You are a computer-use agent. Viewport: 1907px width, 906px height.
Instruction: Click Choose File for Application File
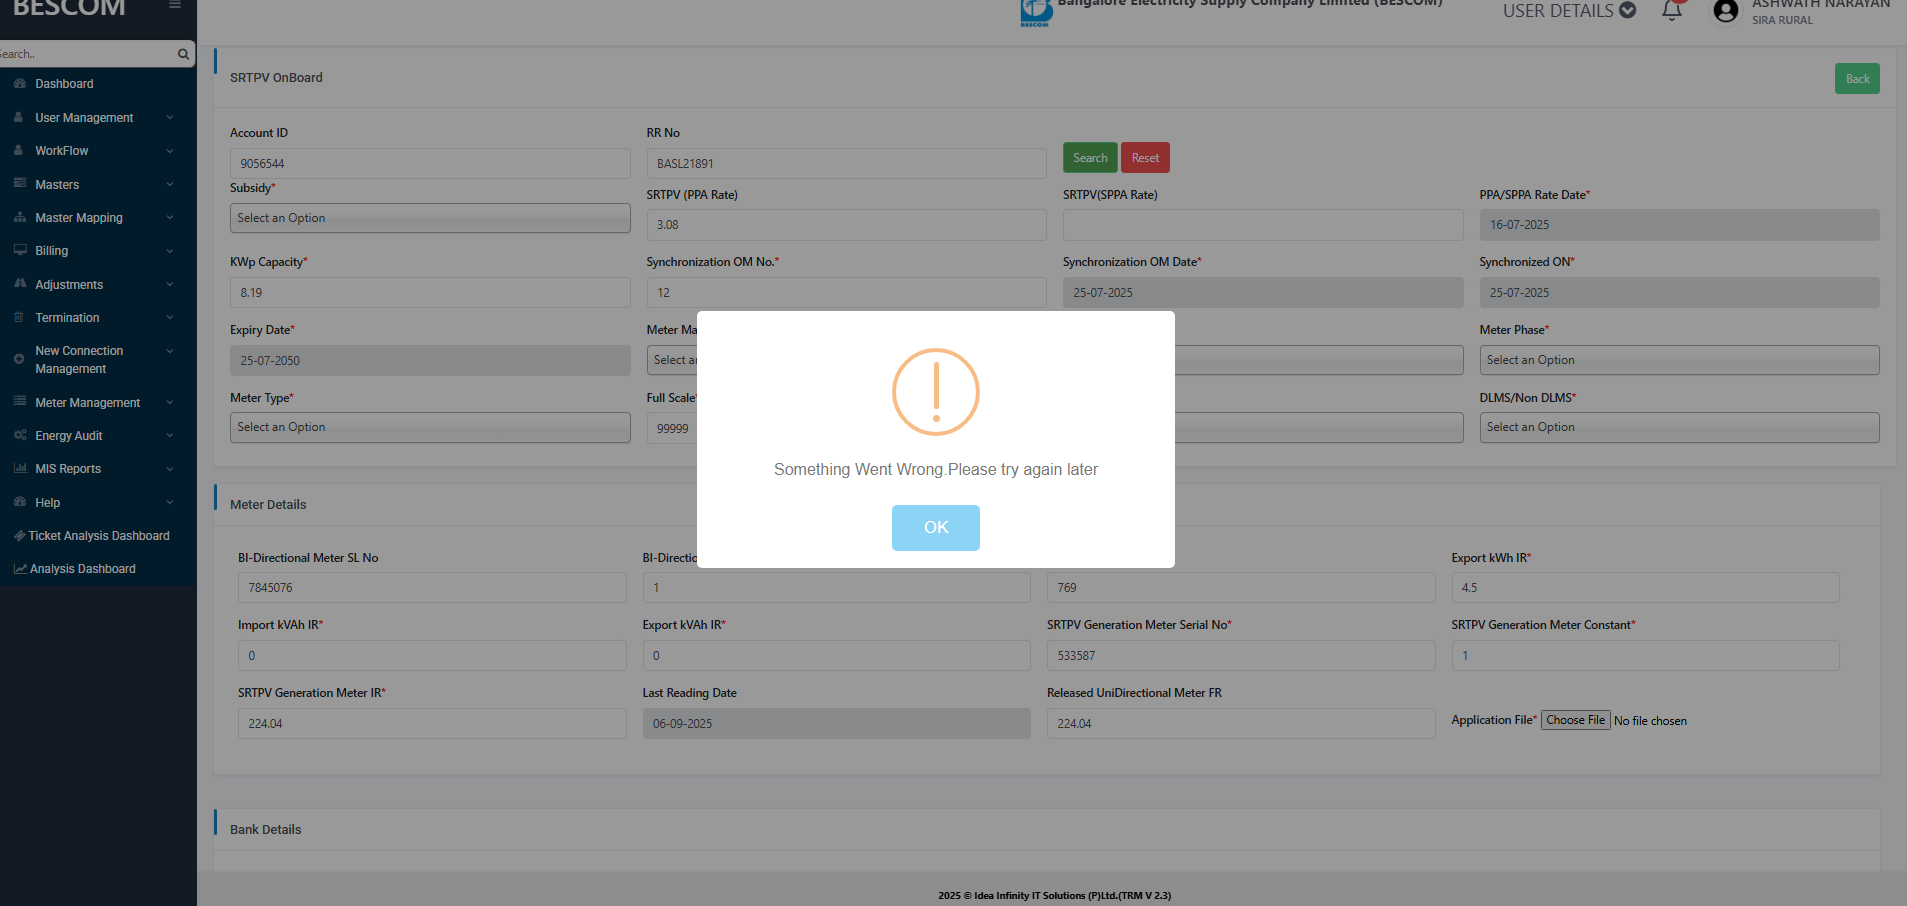[x=1575, y=720]
